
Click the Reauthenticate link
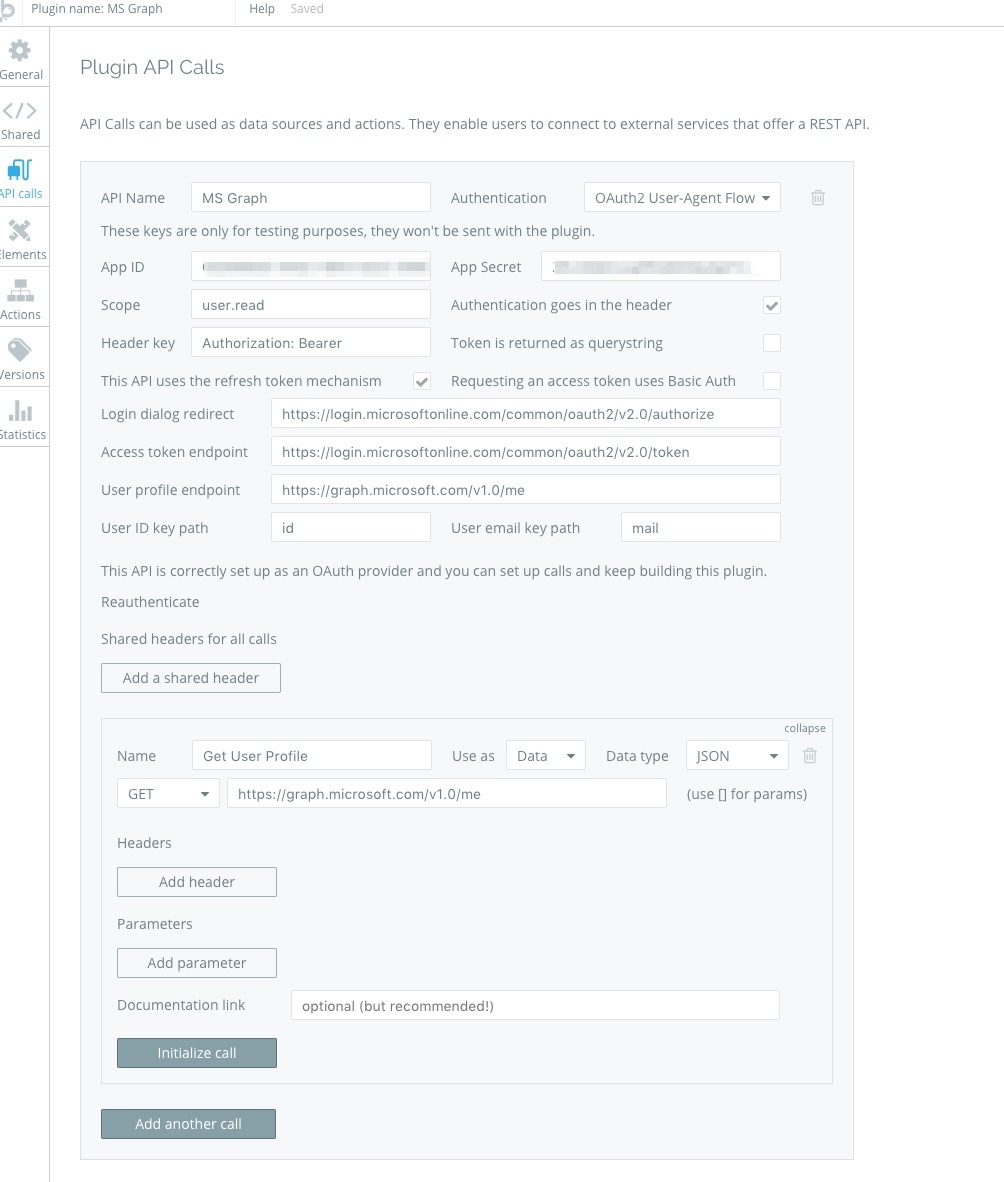(x=150, y=602)
